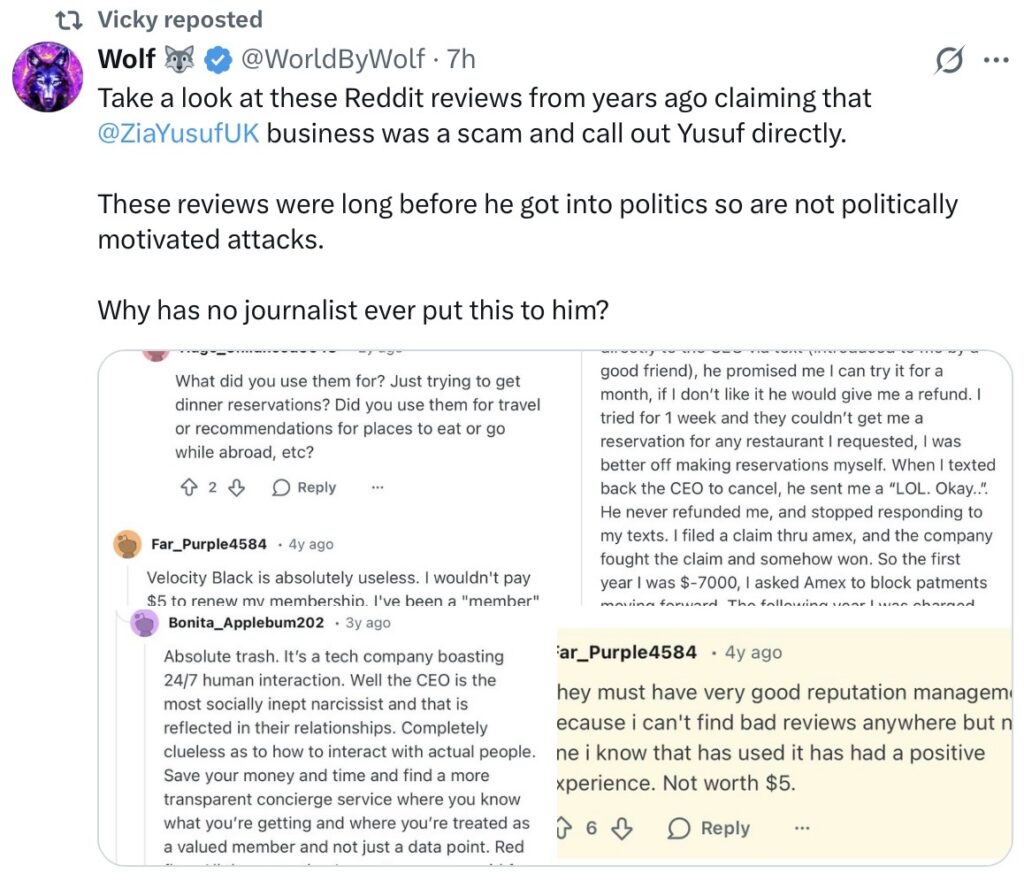Click the Grok circle-slash icon
1024x881 pixels.
(948, 61)
